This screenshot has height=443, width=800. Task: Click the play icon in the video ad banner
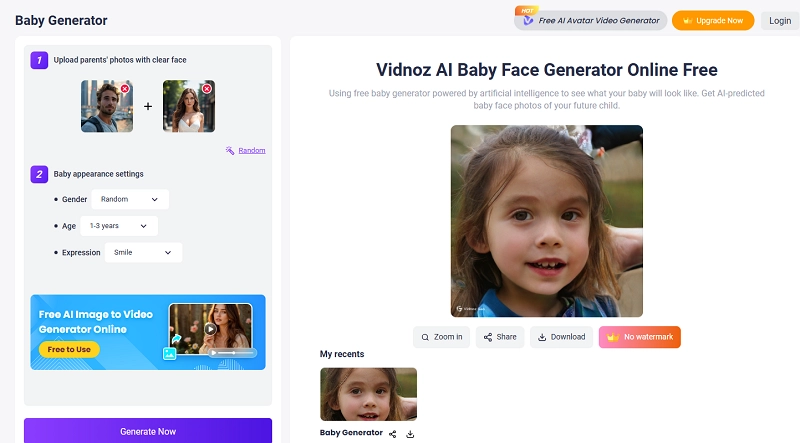[210, 328]
